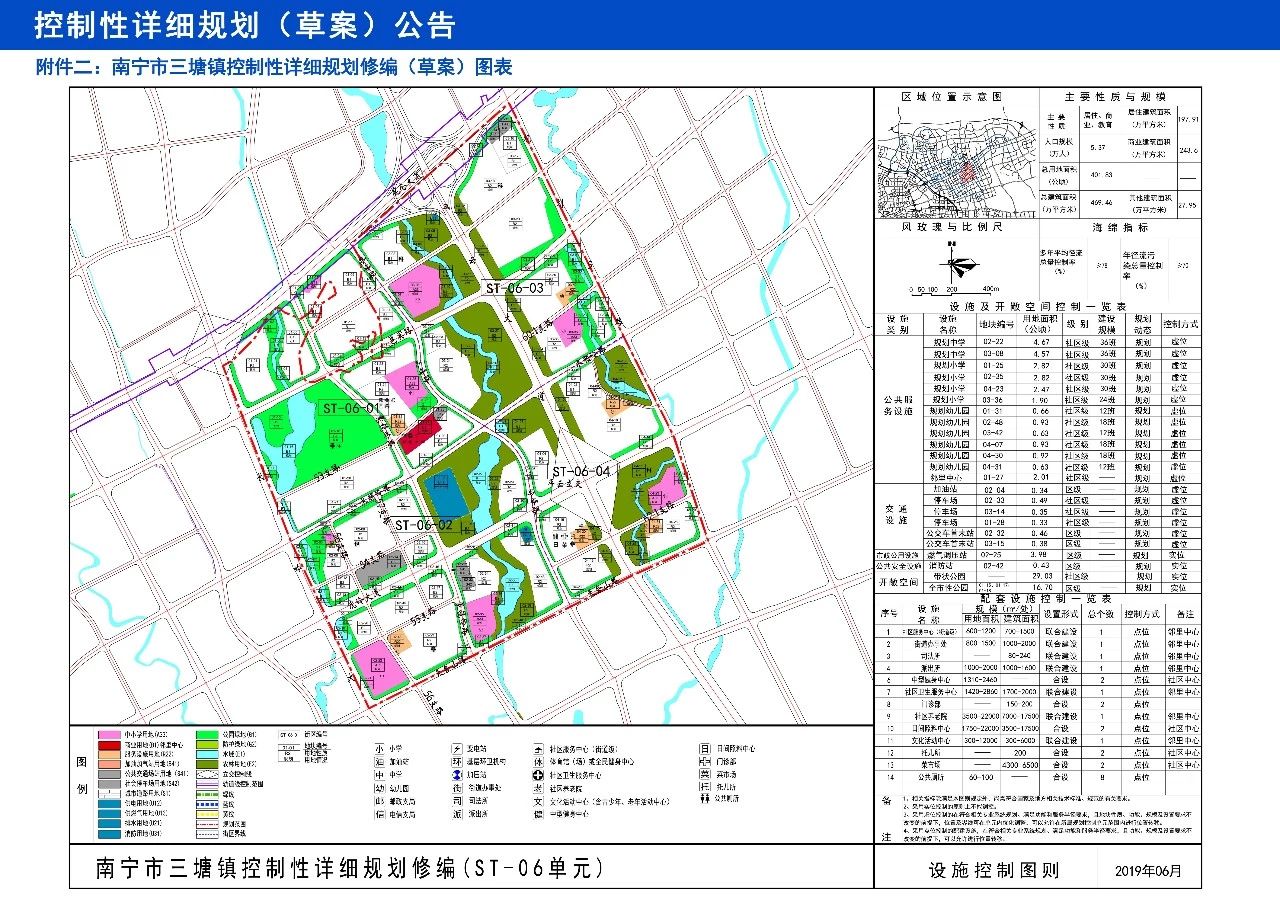Click the 体育馆 legend icon

coord(538,762)
